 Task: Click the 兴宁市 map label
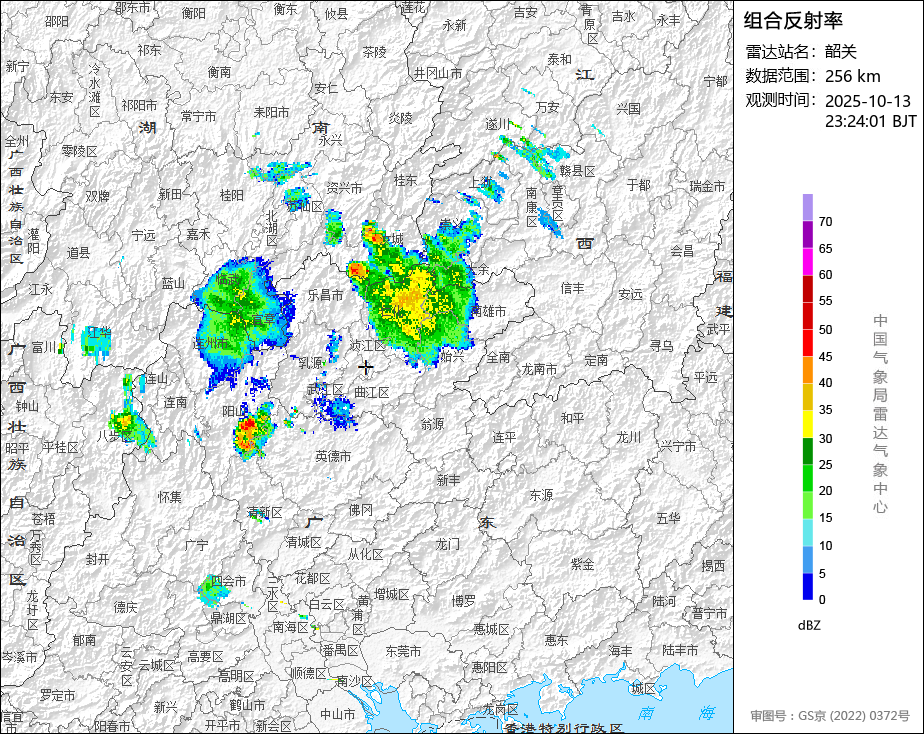point(678,447)
